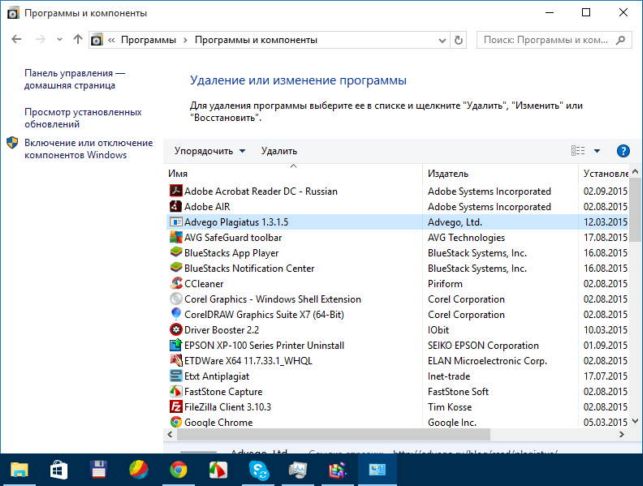
Task: Click the search magnifier icon
Action: tap(621, 40)
